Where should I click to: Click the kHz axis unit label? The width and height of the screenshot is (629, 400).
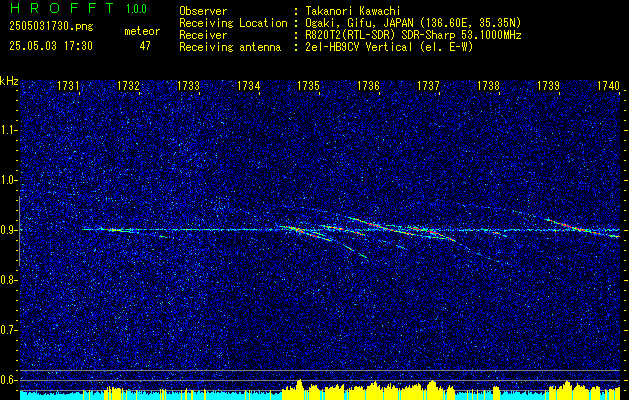9,81
